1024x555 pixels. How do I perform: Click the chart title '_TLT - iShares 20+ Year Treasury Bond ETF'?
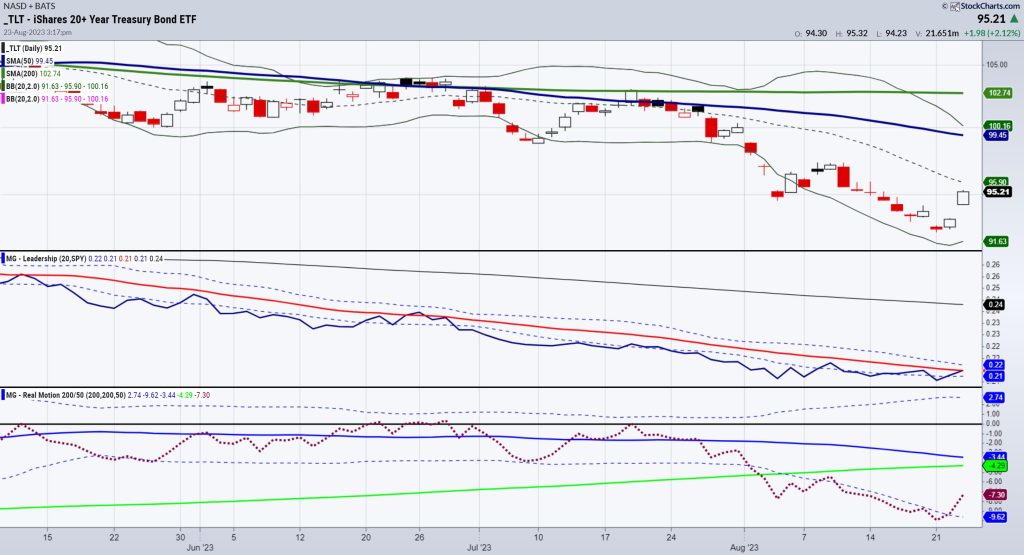click(100, 19)
